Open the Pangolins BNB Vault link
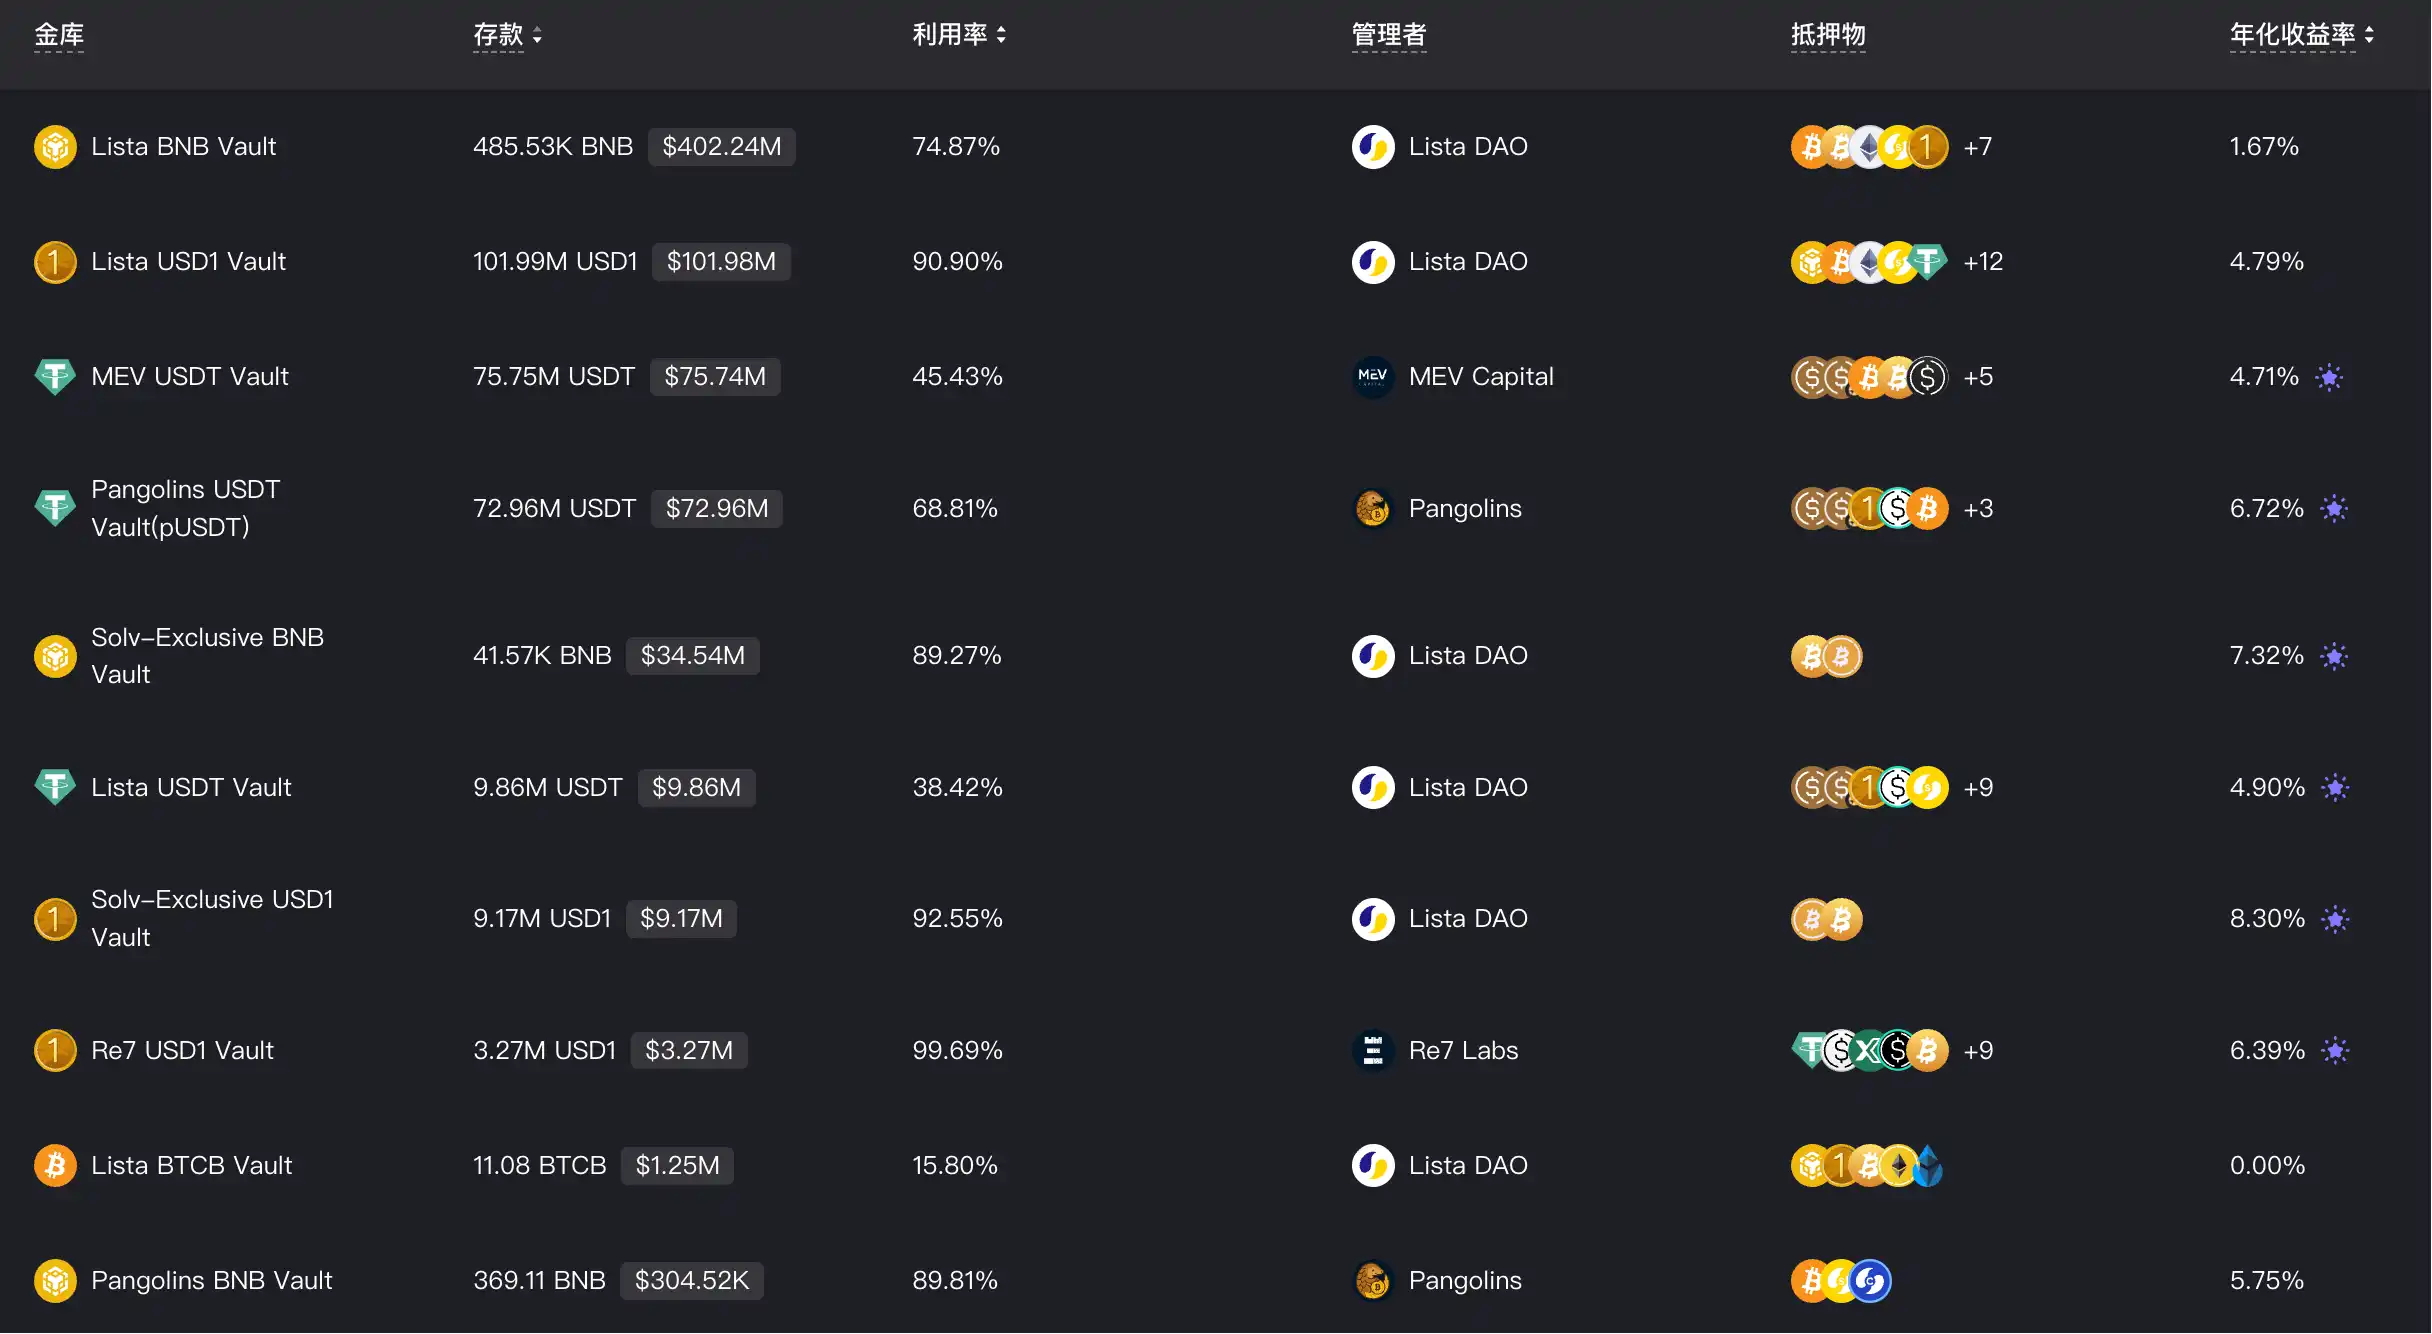 pyautogui.click(x=211, y=1281)
